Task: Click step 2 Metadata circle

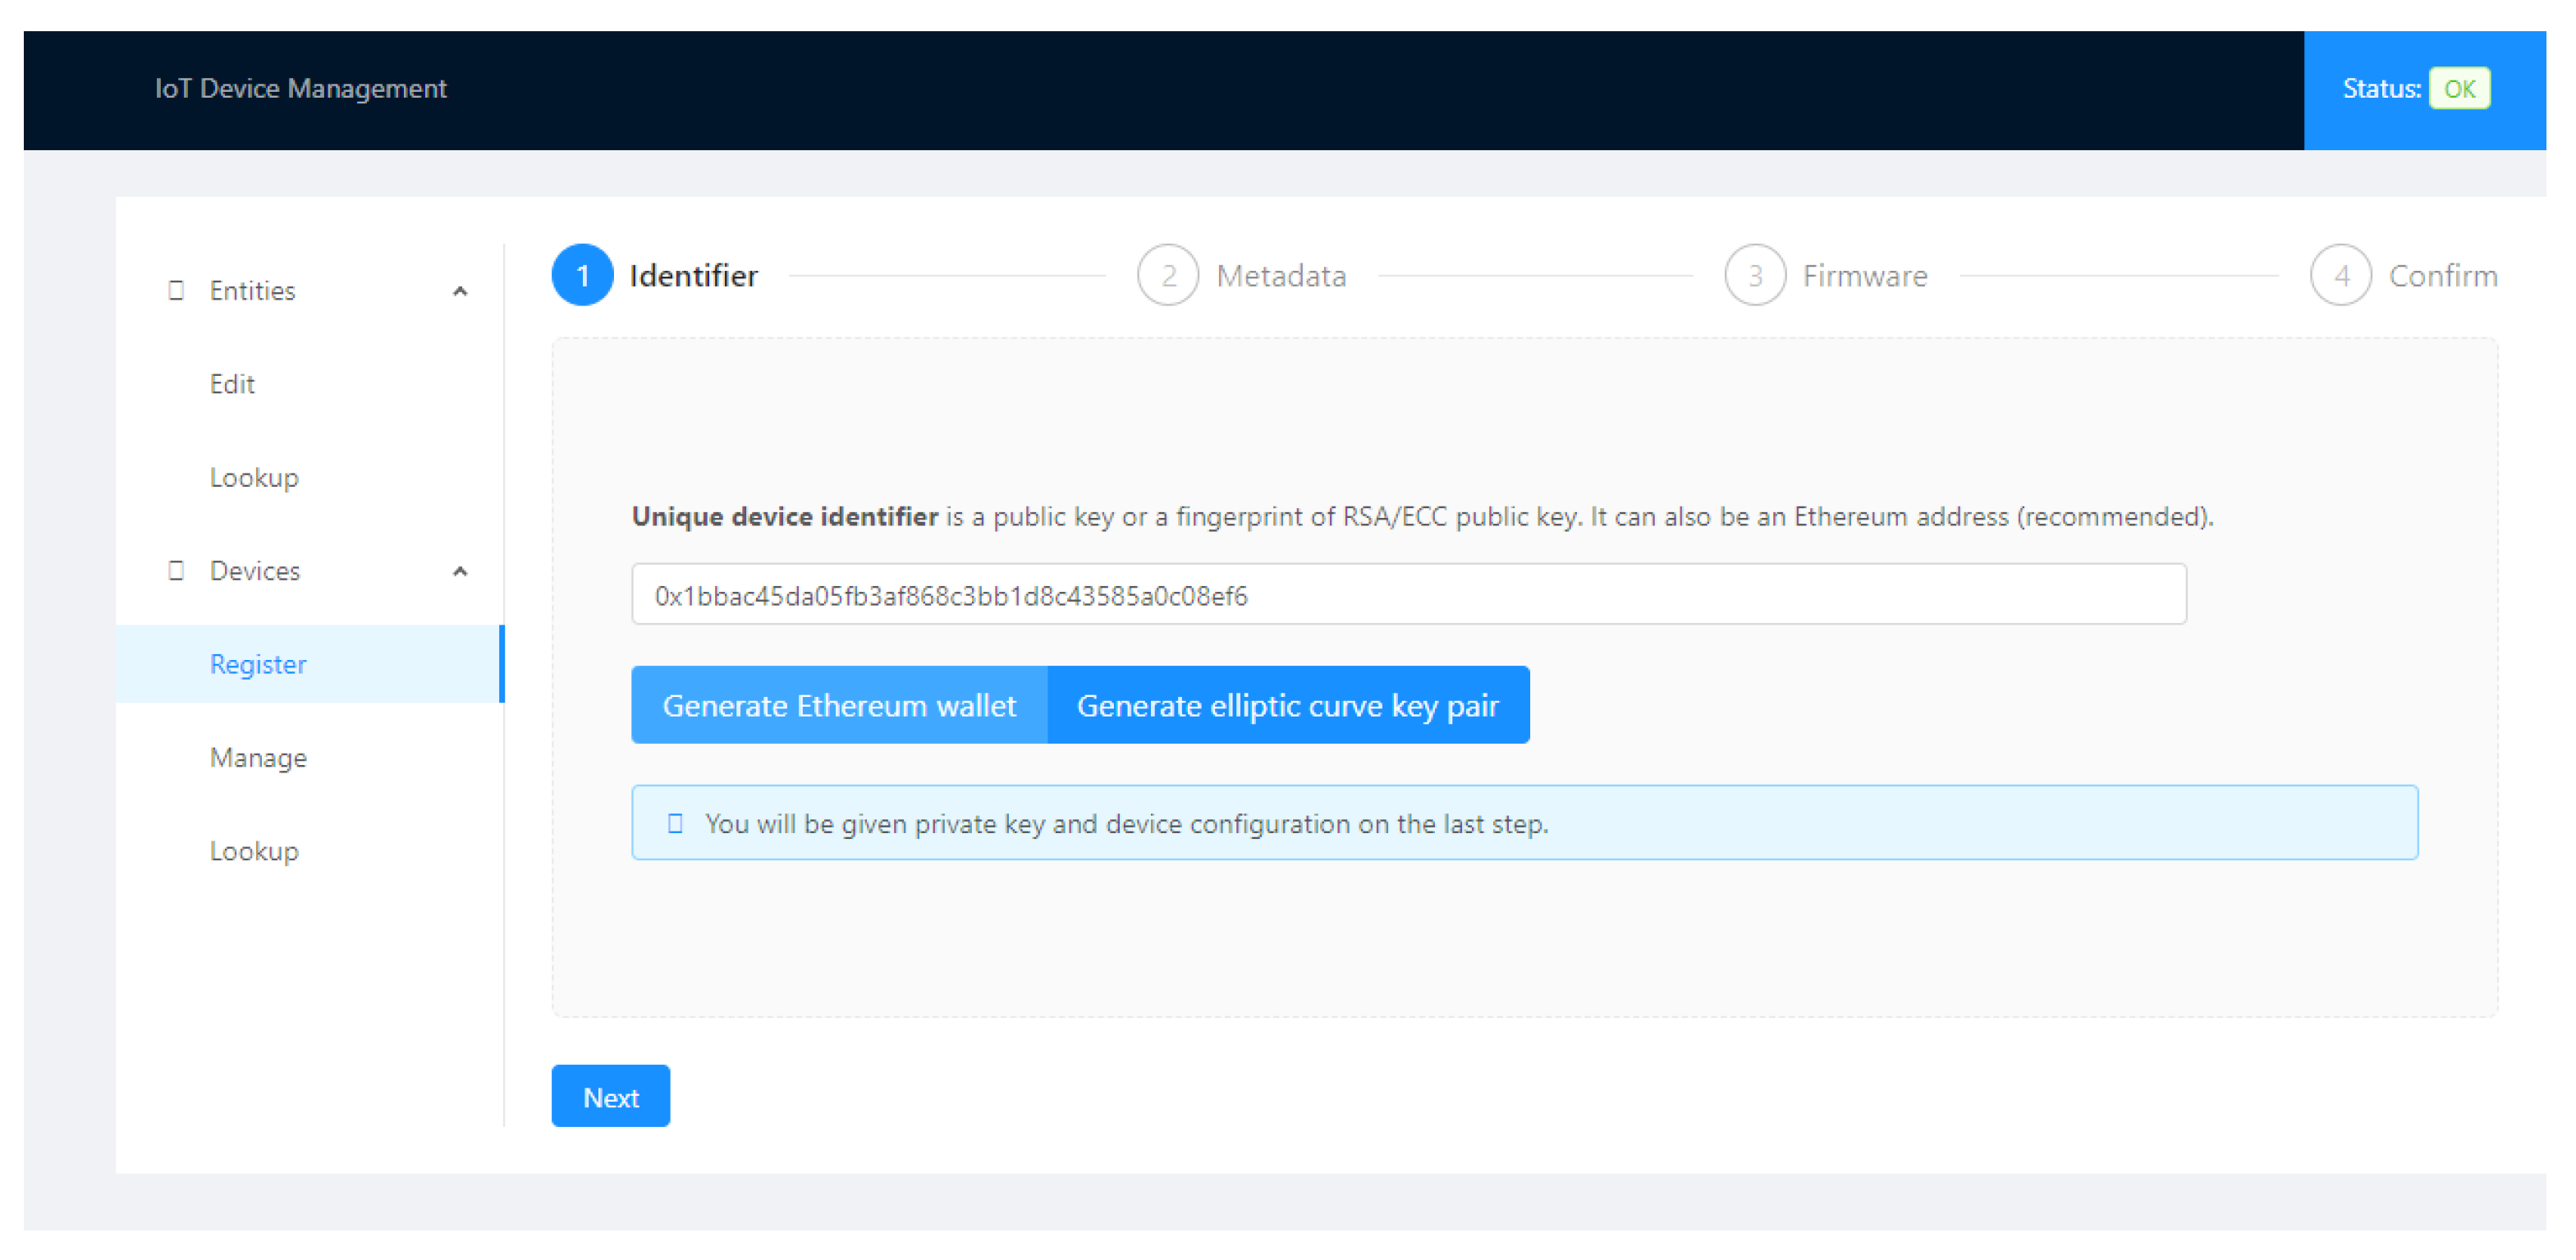Action: point(1167,275)
